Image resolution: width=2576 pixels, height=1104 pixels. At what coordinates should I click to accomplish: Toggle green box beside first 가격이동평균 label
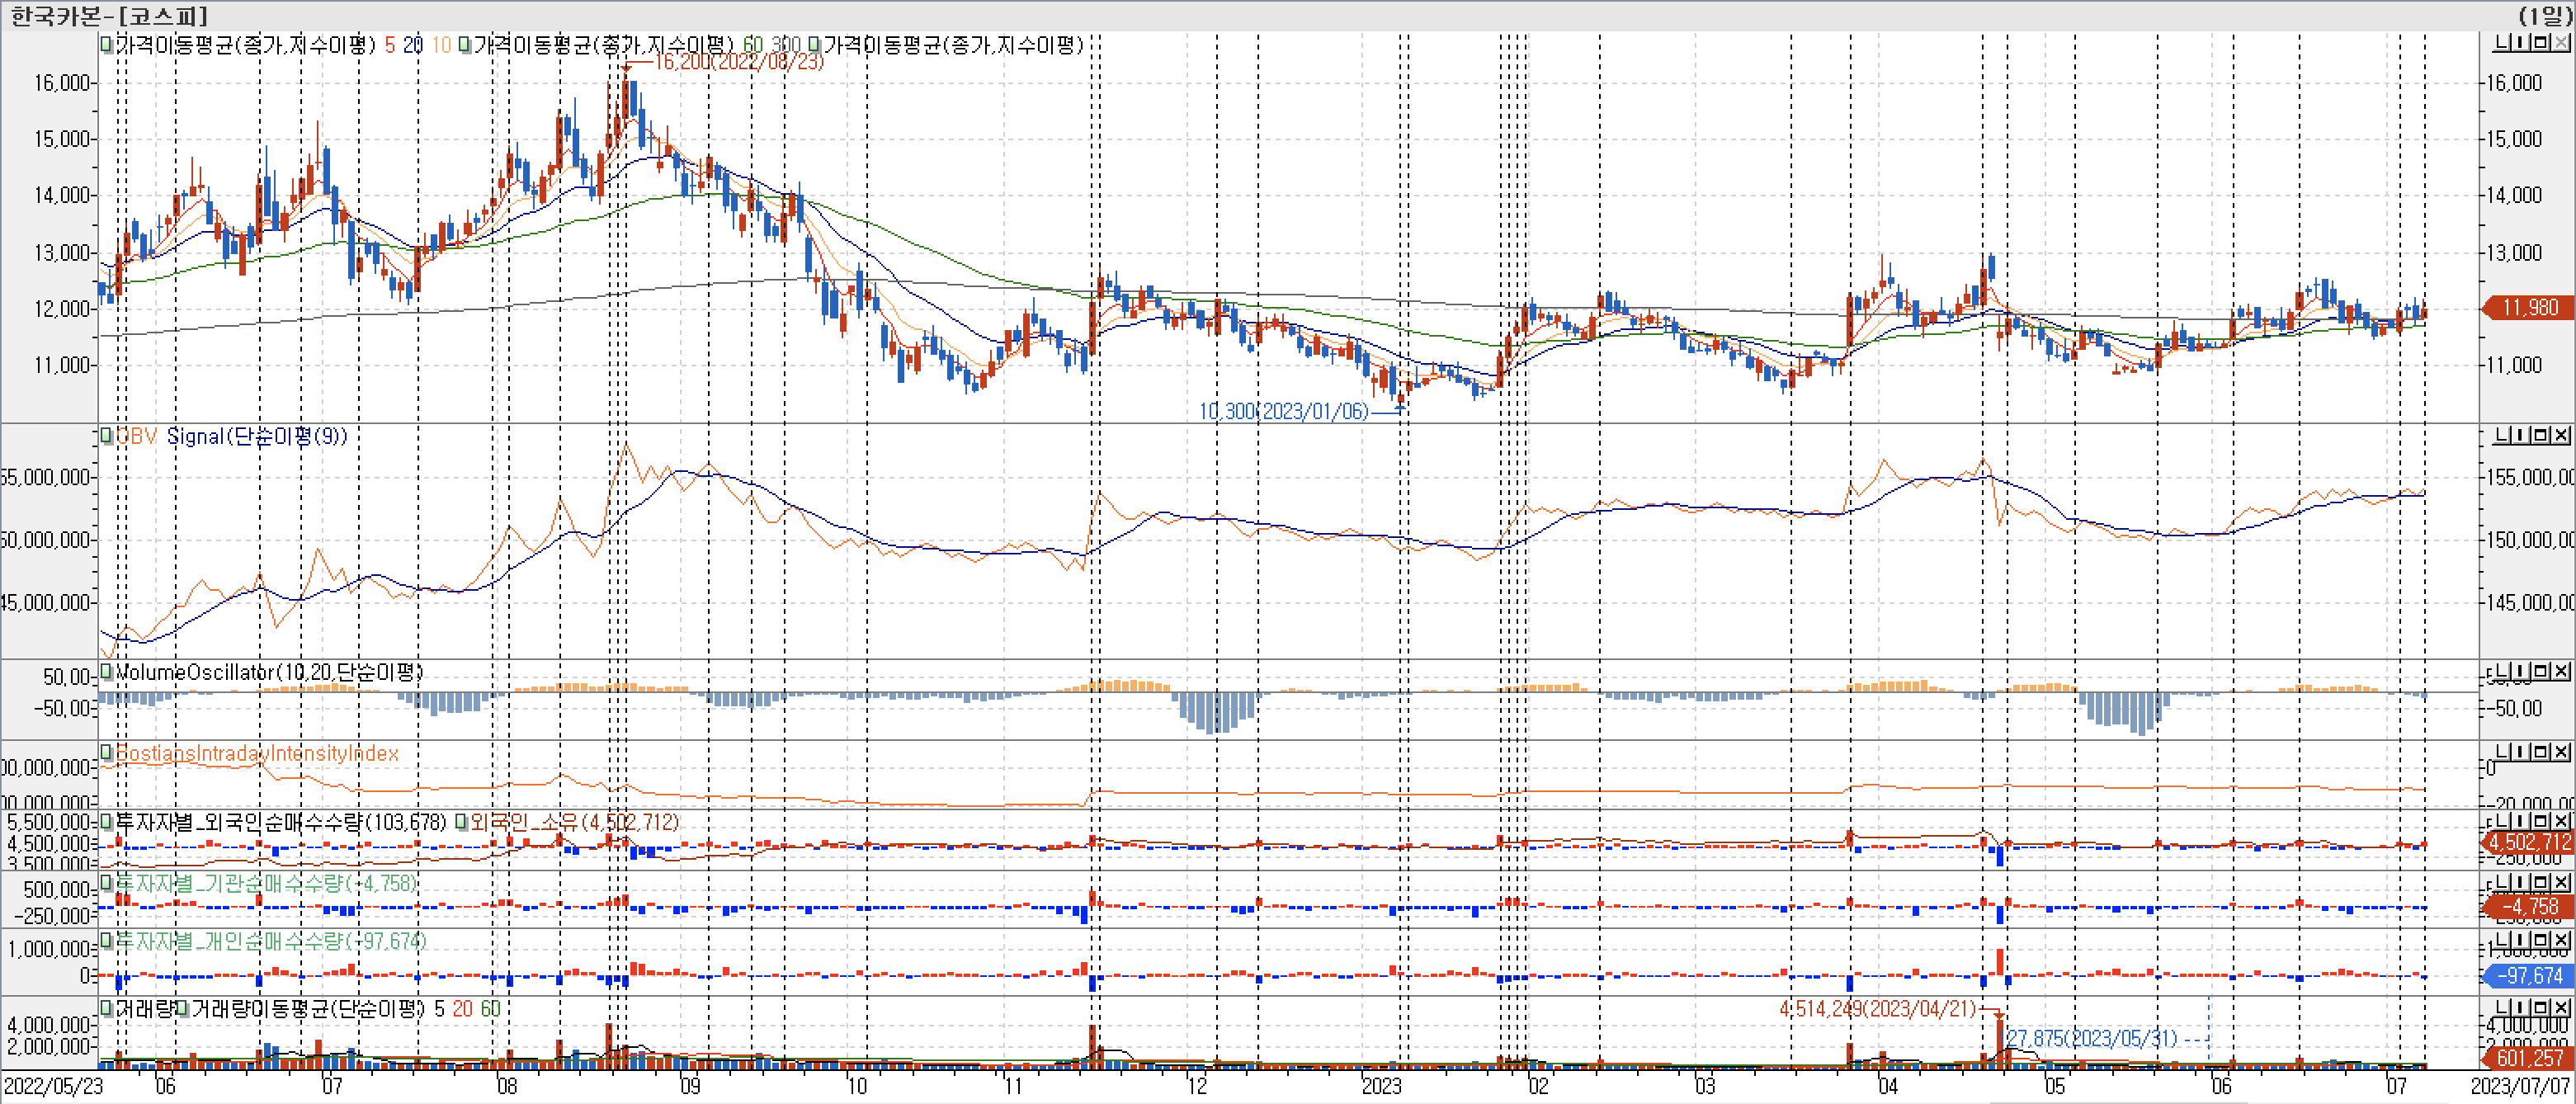pyautogui.click(x=106, y=44)
